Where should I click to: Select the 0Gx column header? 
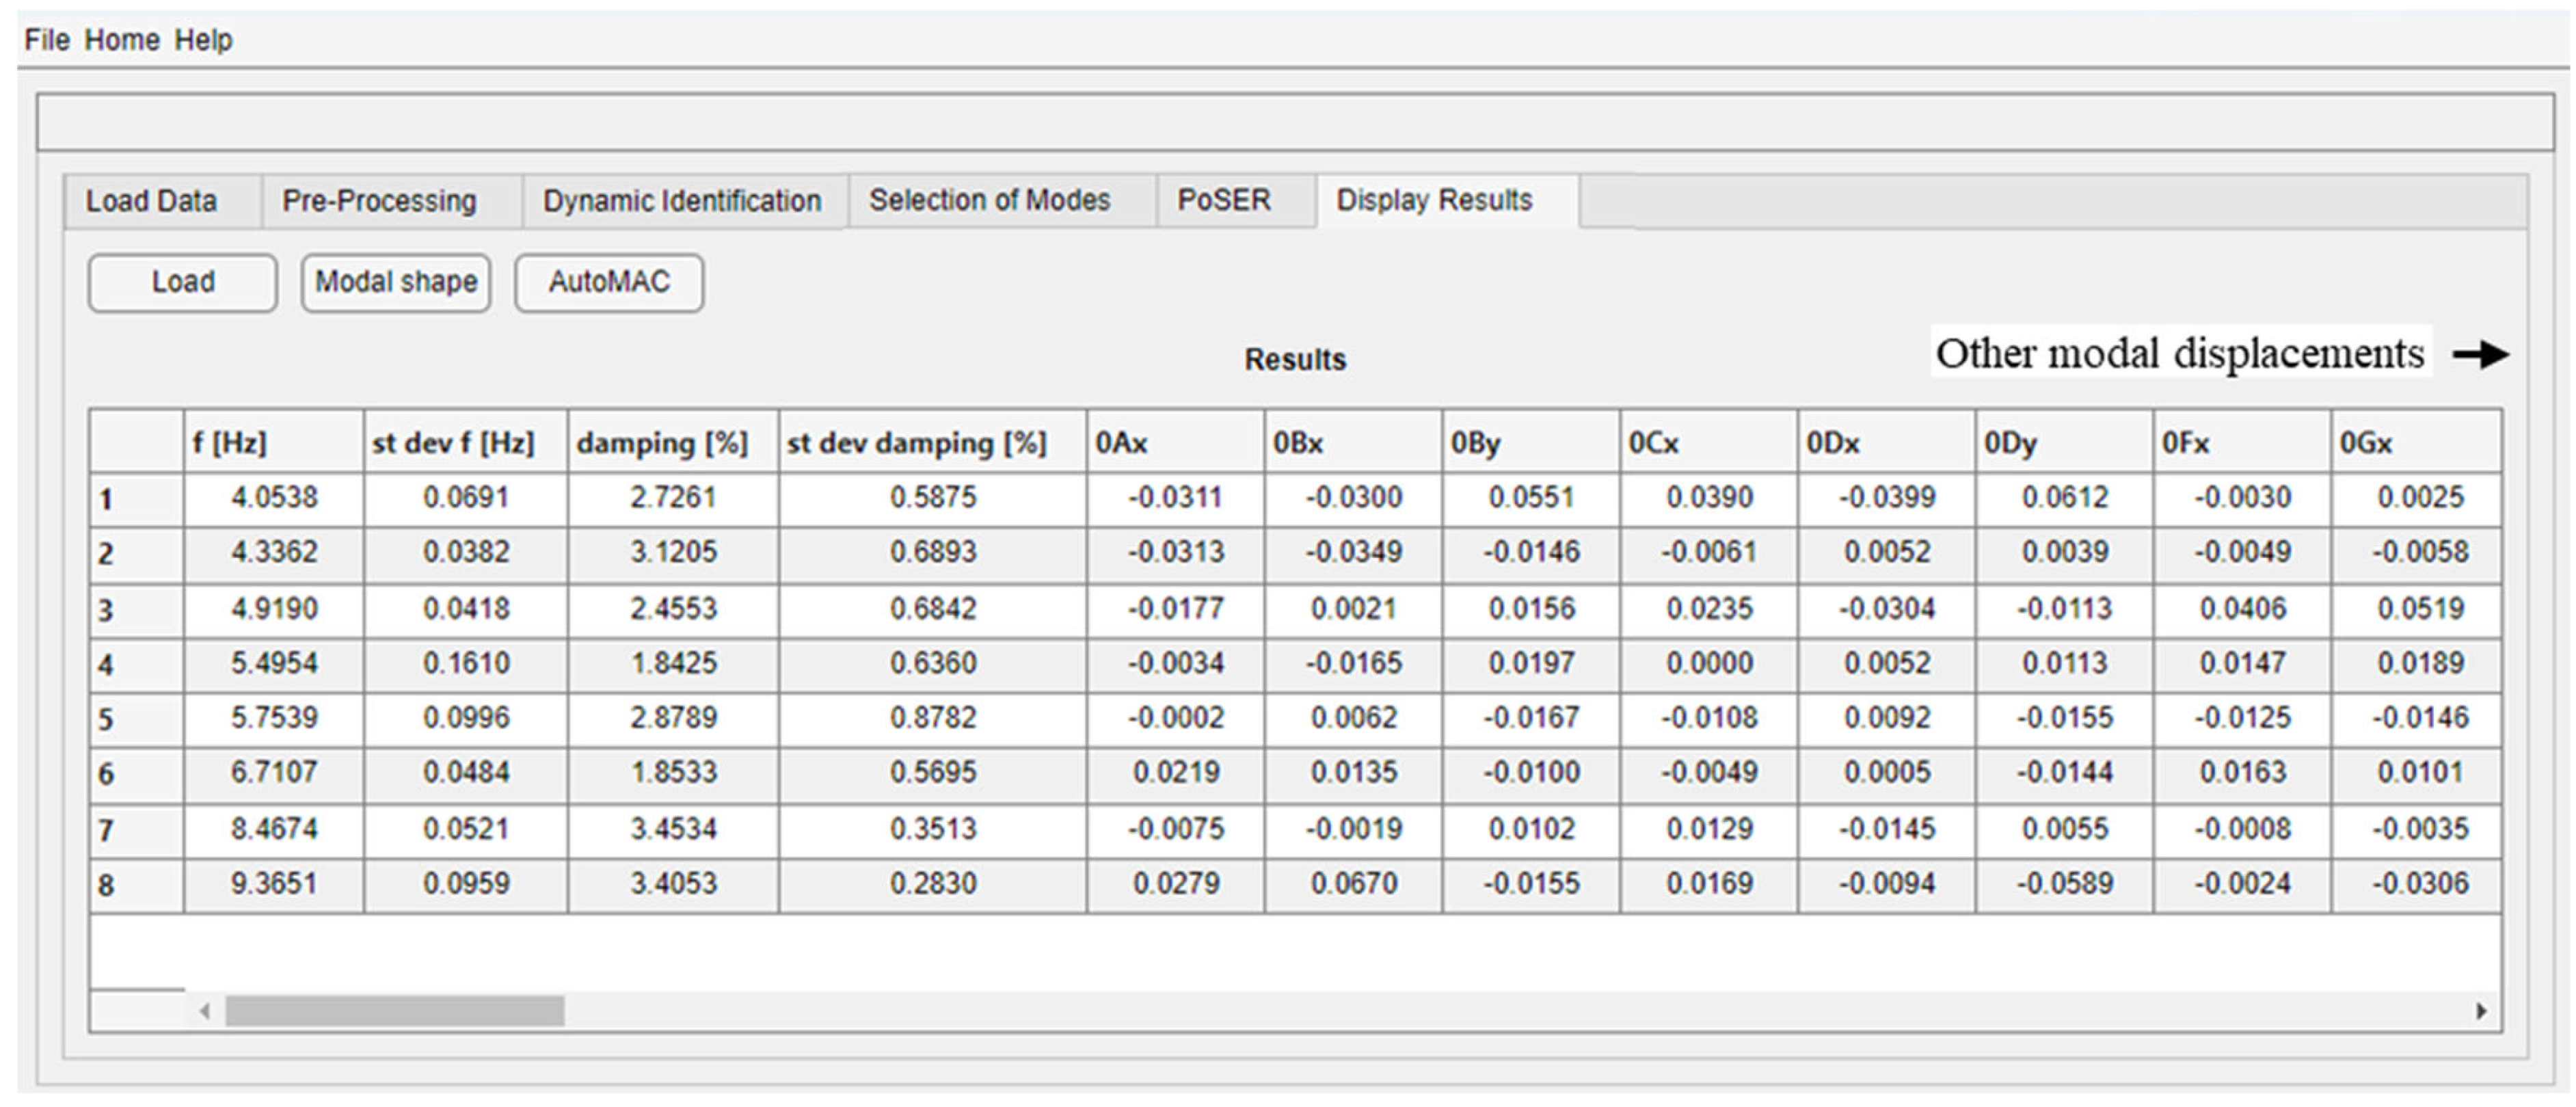pos(2416,443)
